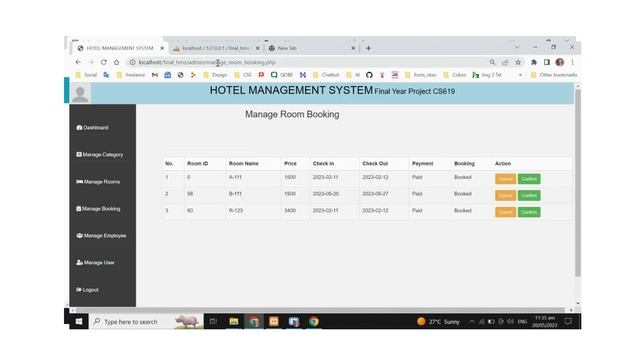This screenshot has height=360, width=640.
Task: Reload the page
Action: click(104, 62)
